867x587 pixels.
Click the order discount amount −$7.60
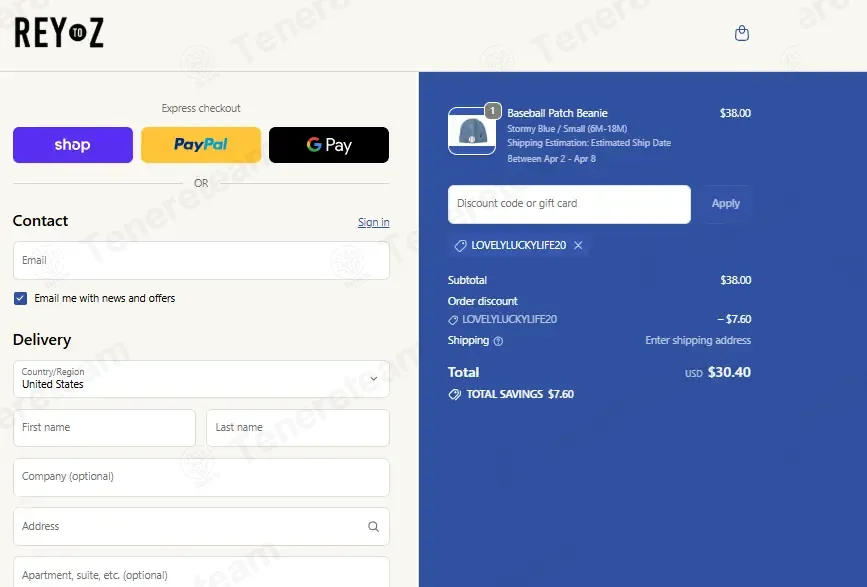734,319
